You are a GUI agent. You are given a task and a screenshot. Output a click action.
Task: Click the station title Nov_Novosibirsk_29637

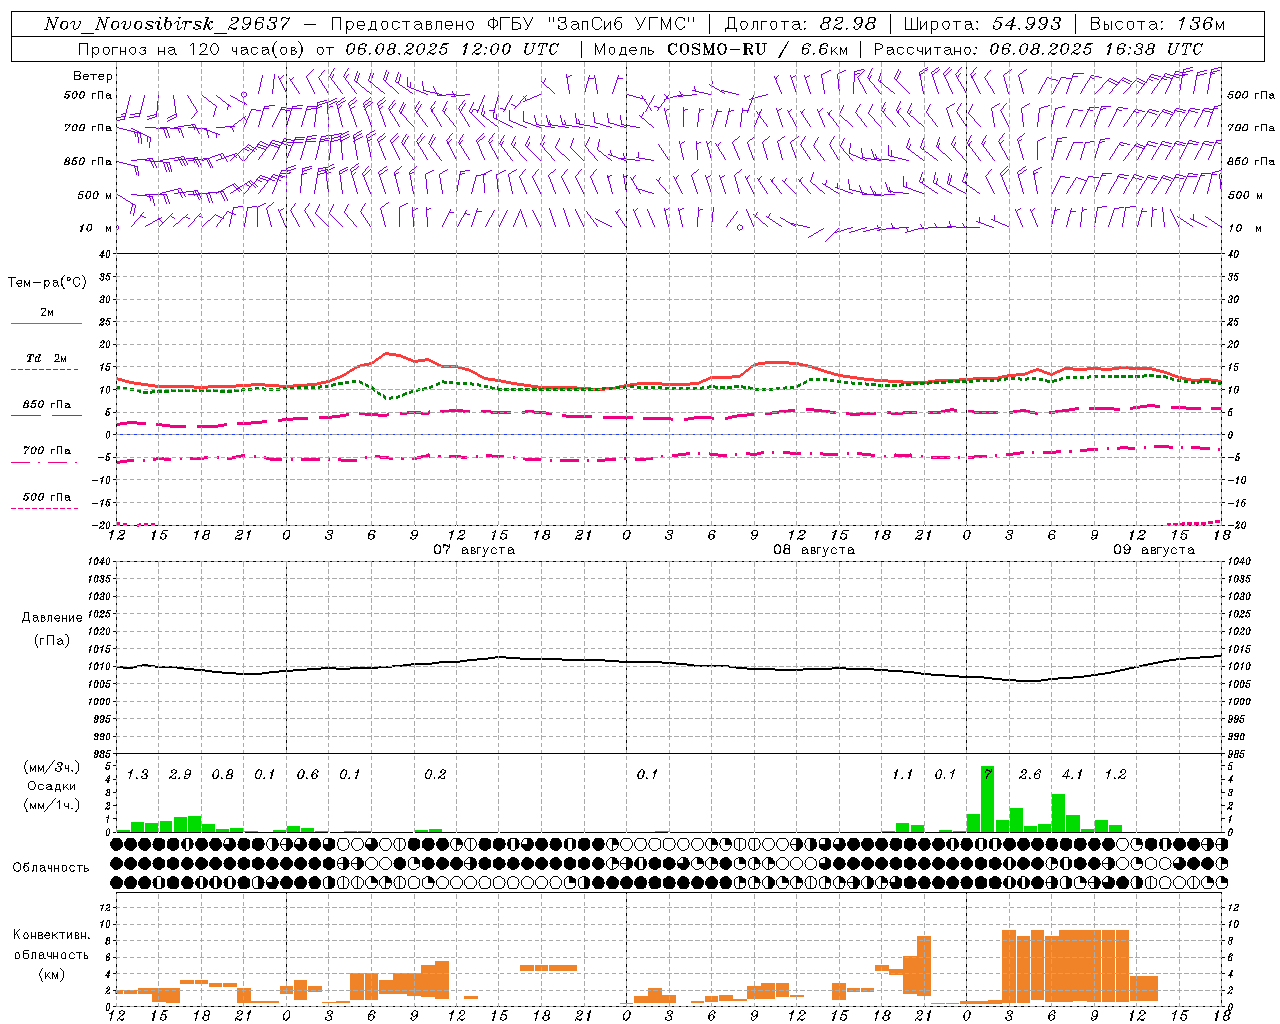point(167,24)
